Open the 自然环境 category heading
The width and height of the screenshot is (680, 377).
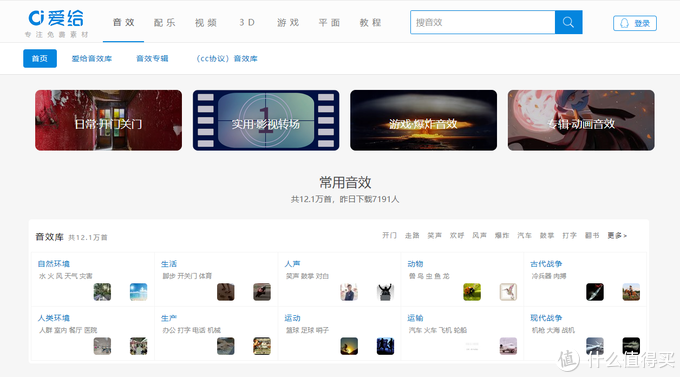(54, 264)
